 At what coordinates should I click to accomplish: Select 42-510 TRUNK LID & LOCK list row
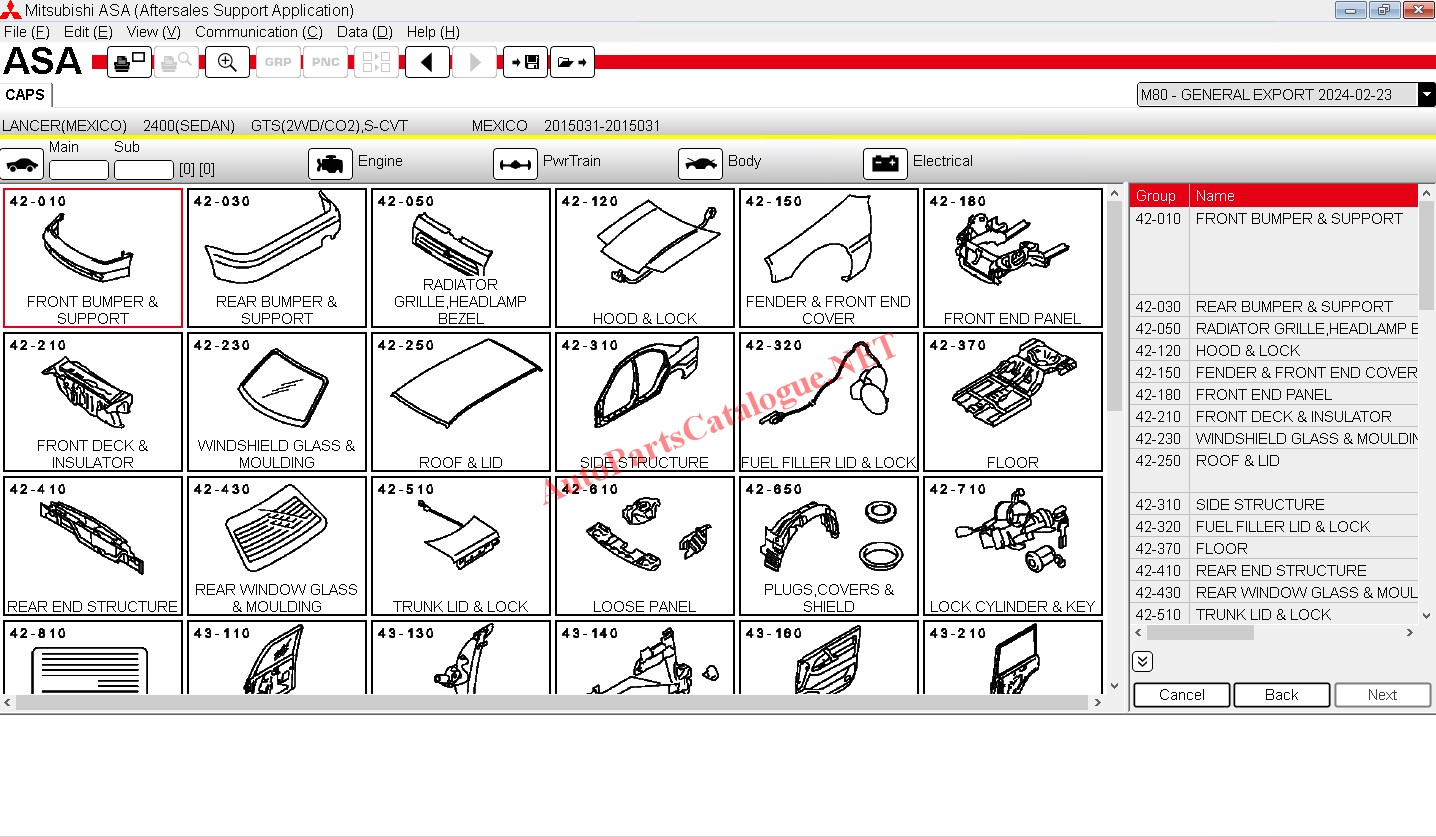(1274, 615)
